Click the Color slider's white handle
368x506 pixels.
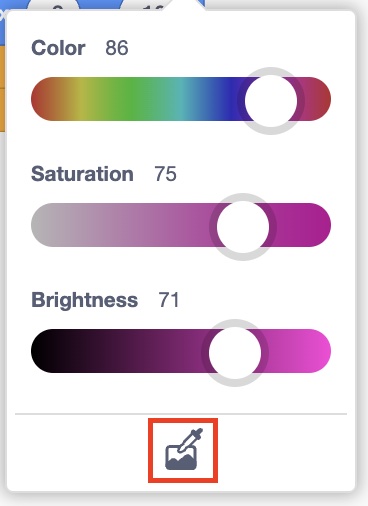click(x=271, y=101)
